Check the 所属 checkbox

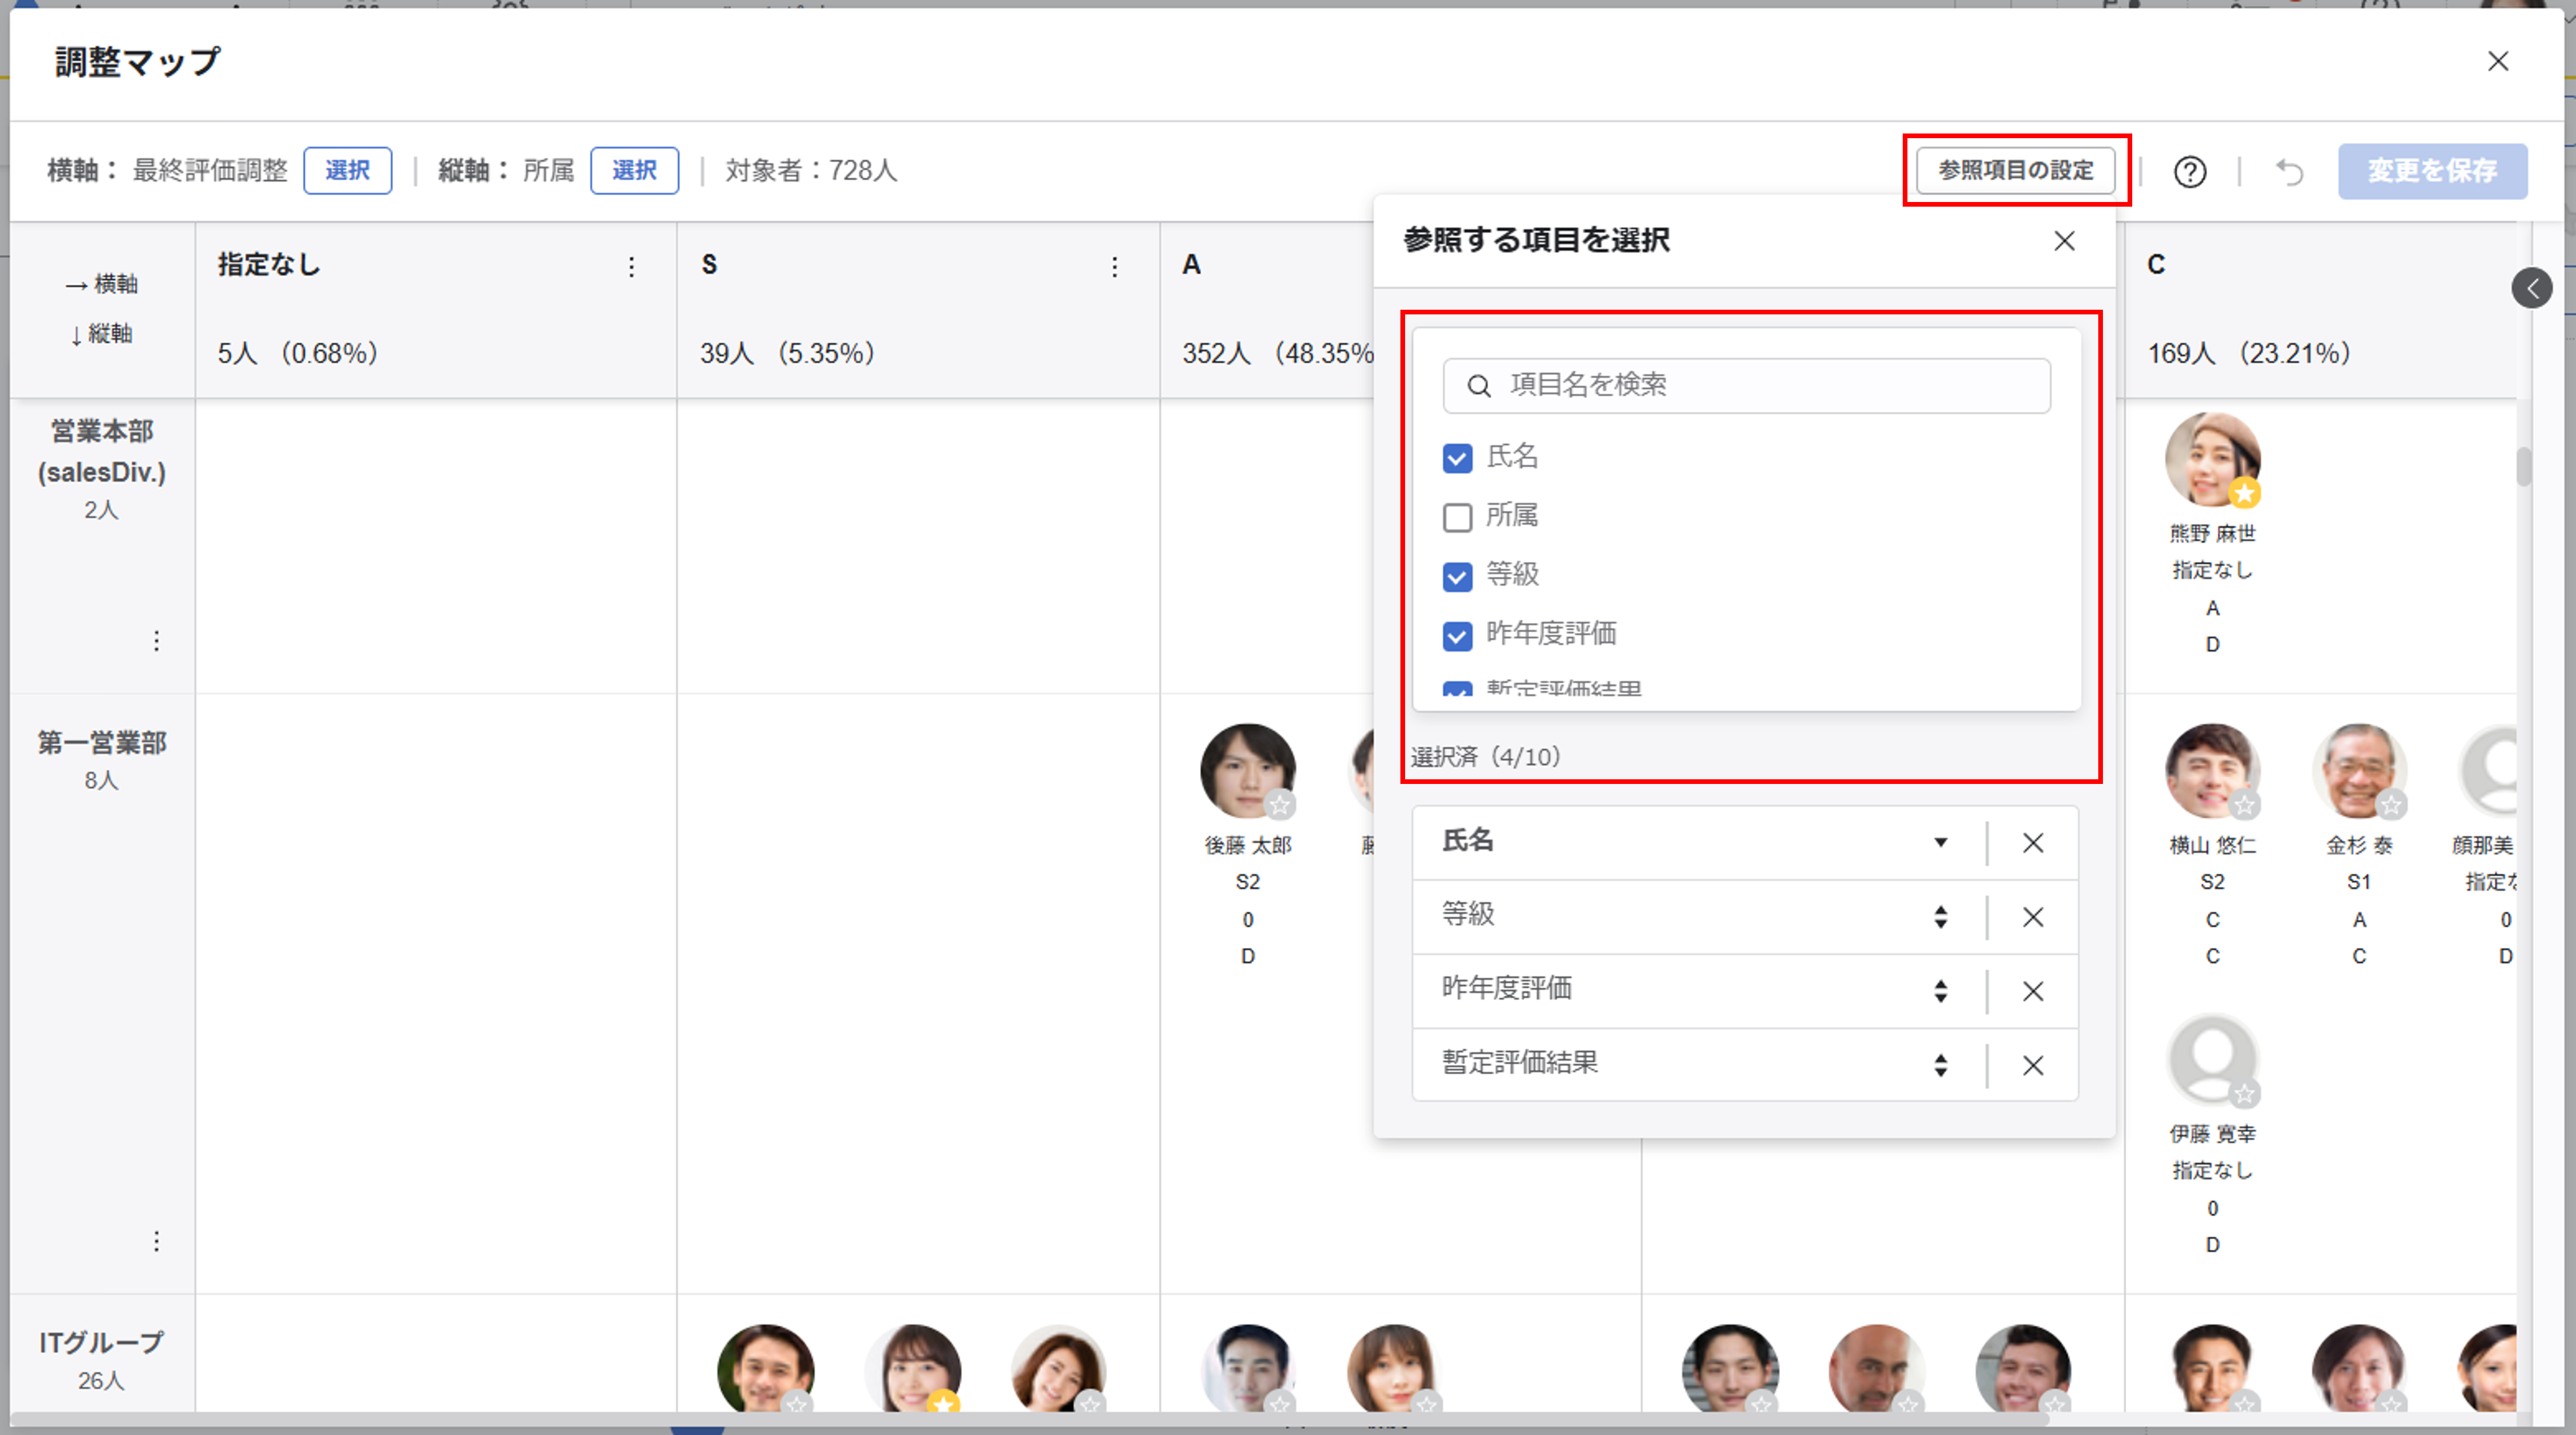(1457, 517)
